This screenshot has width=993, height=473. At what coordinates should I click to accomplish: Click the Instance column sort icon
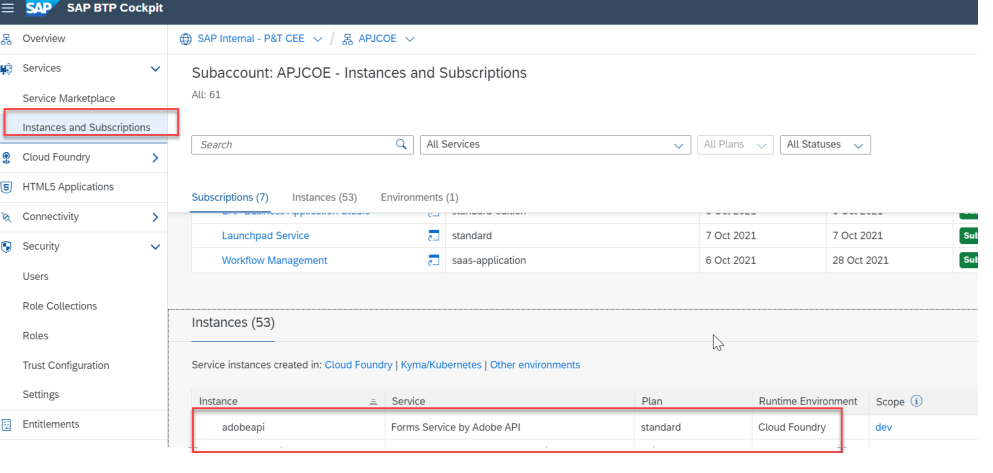tap(374, 401)
